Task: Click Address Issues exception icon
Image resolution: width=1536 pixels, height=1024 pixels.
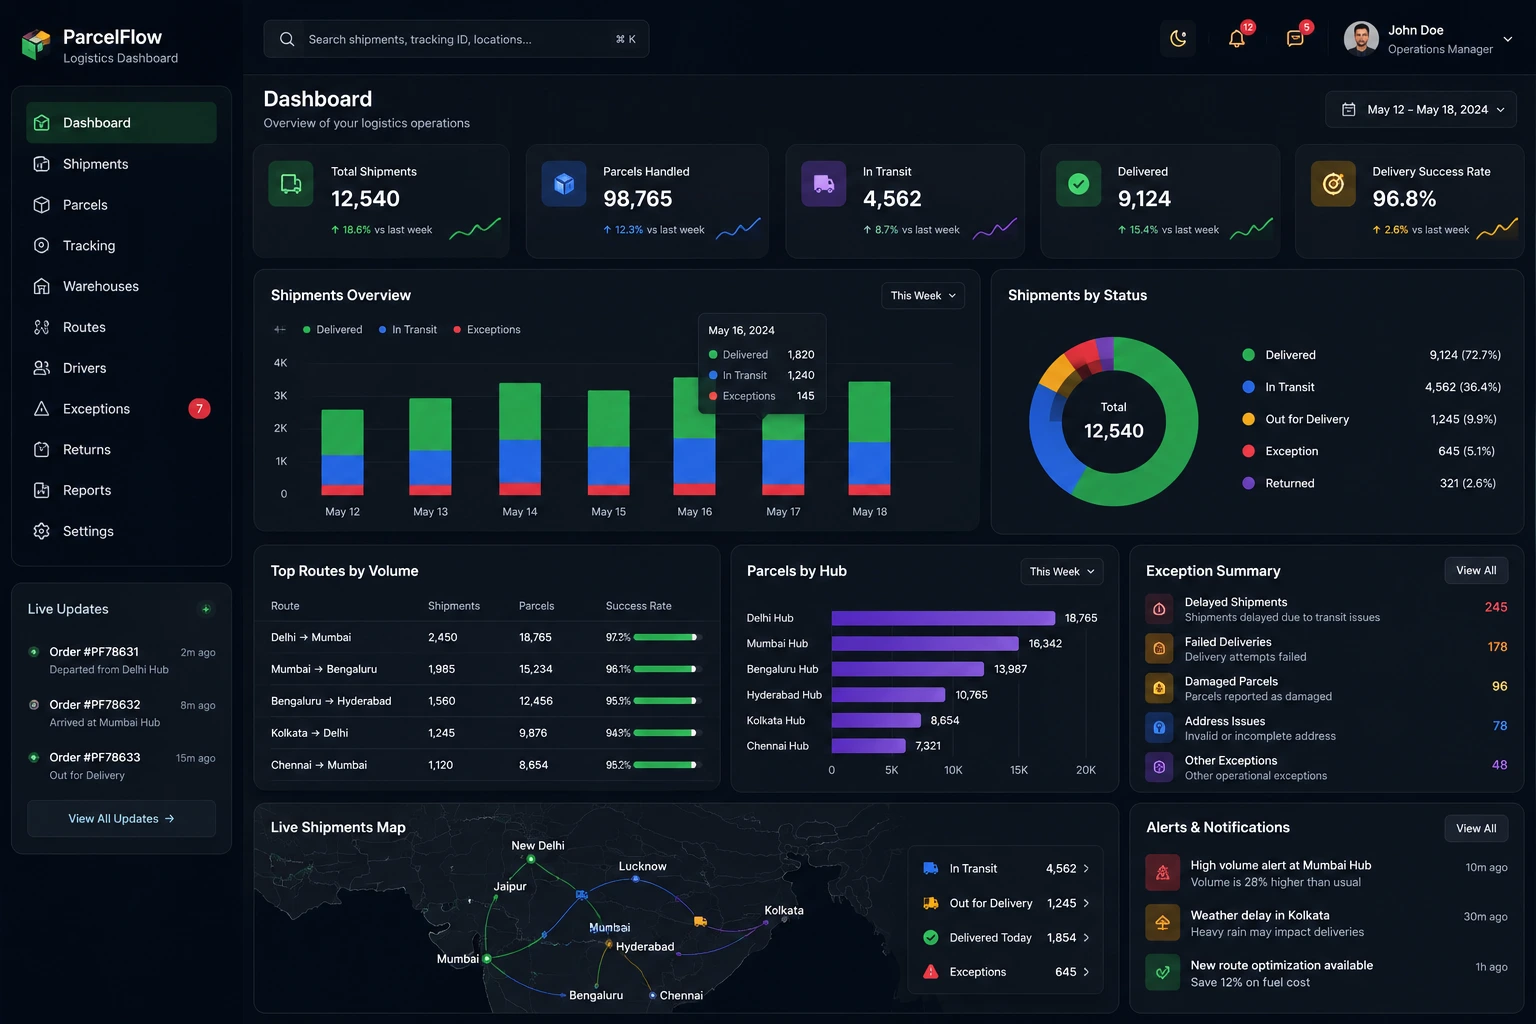Action: click(x=1159, y=728)
